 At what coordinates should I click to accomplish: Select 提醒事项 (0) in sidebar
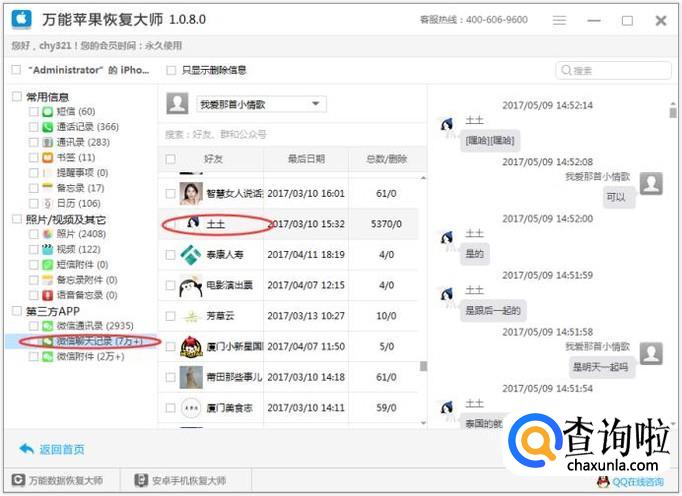coord(82,173)
